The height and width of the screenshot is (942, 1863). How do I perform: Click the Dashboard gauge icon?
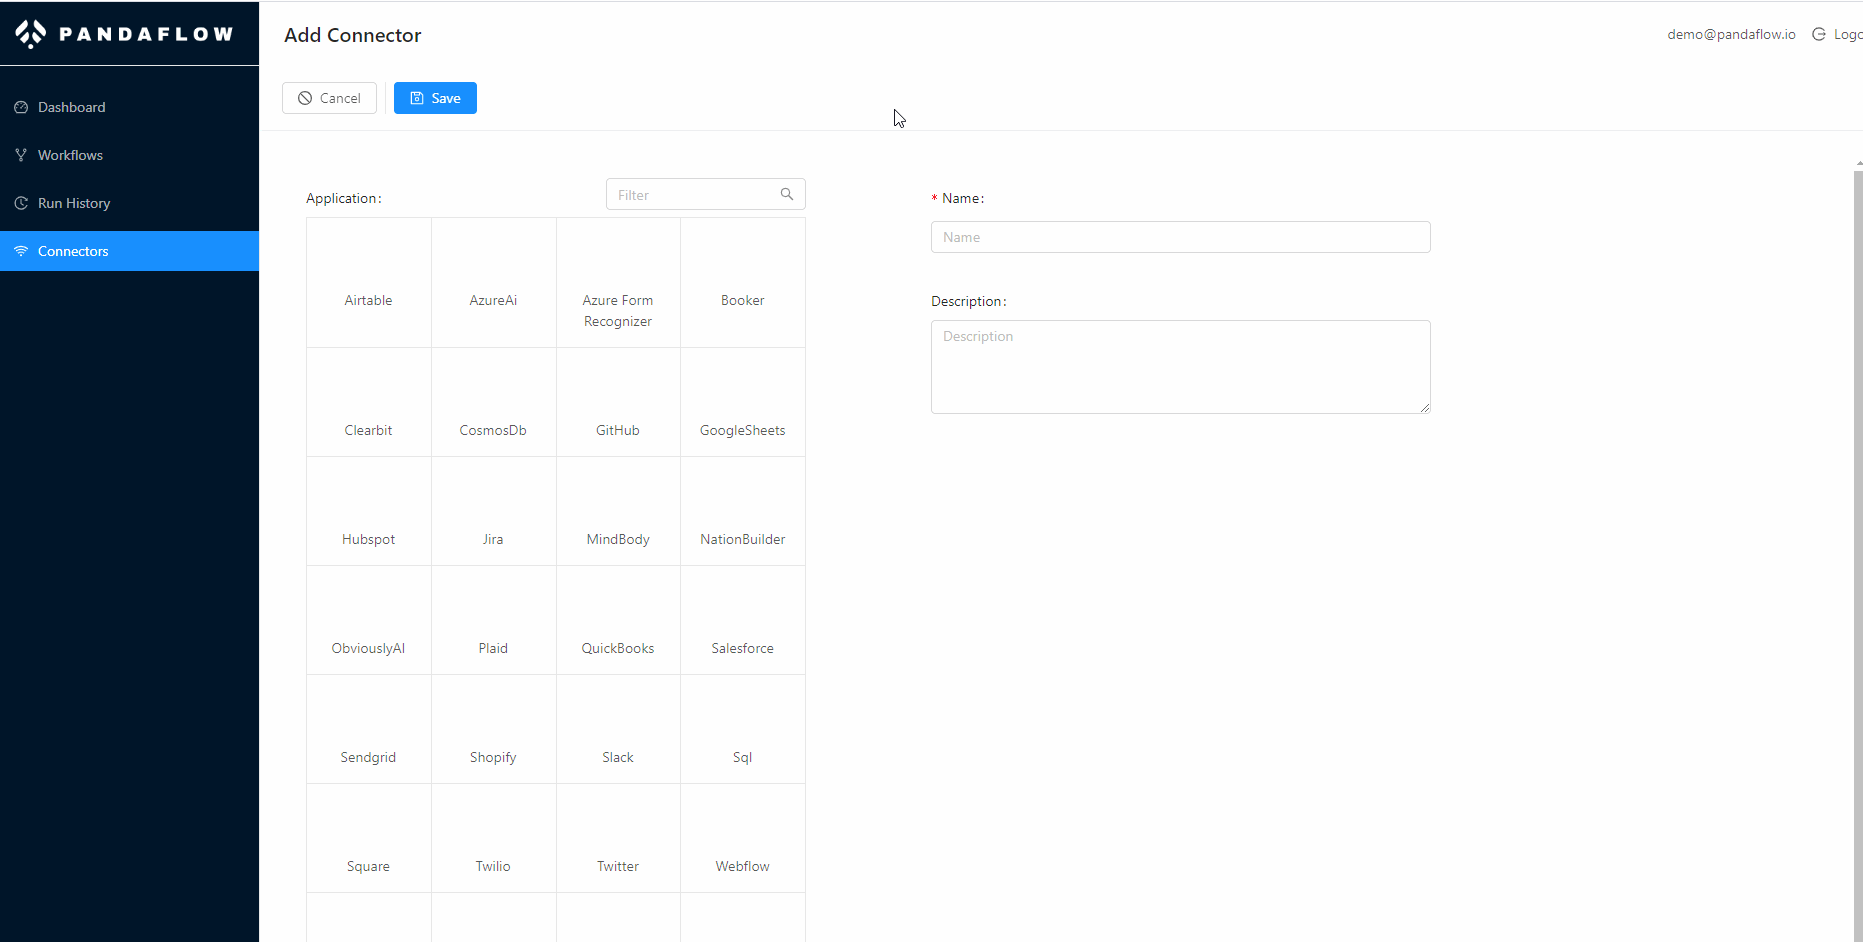21,107
